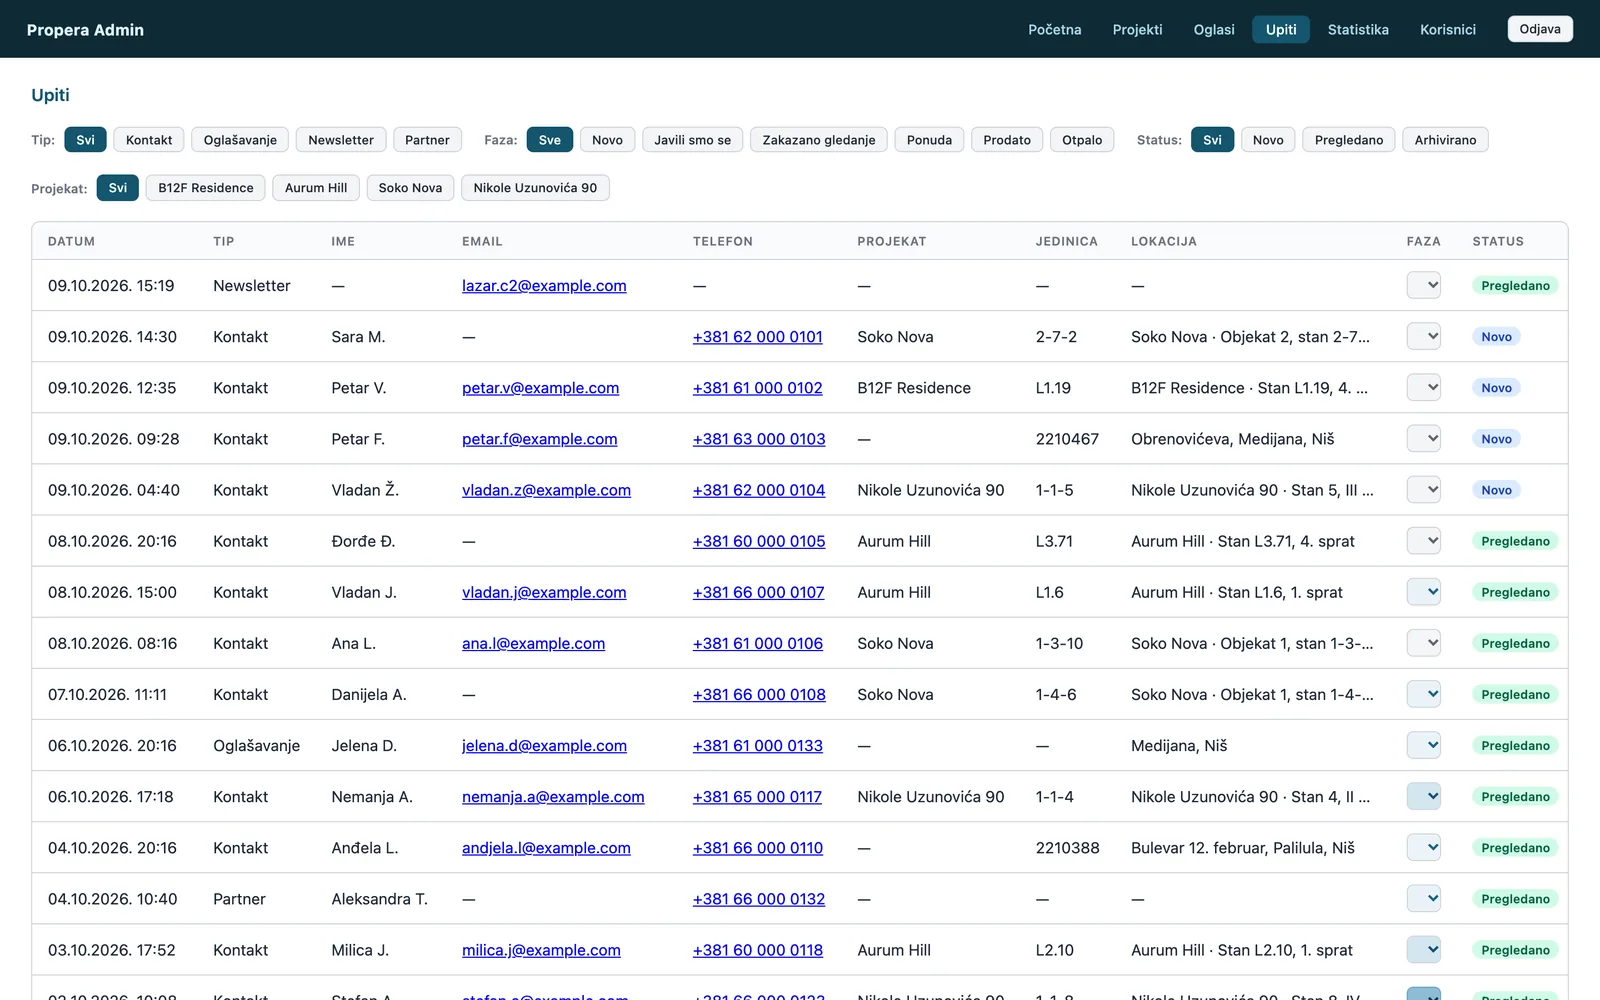Click phone link +381 62 000 0101

point(758,337)
